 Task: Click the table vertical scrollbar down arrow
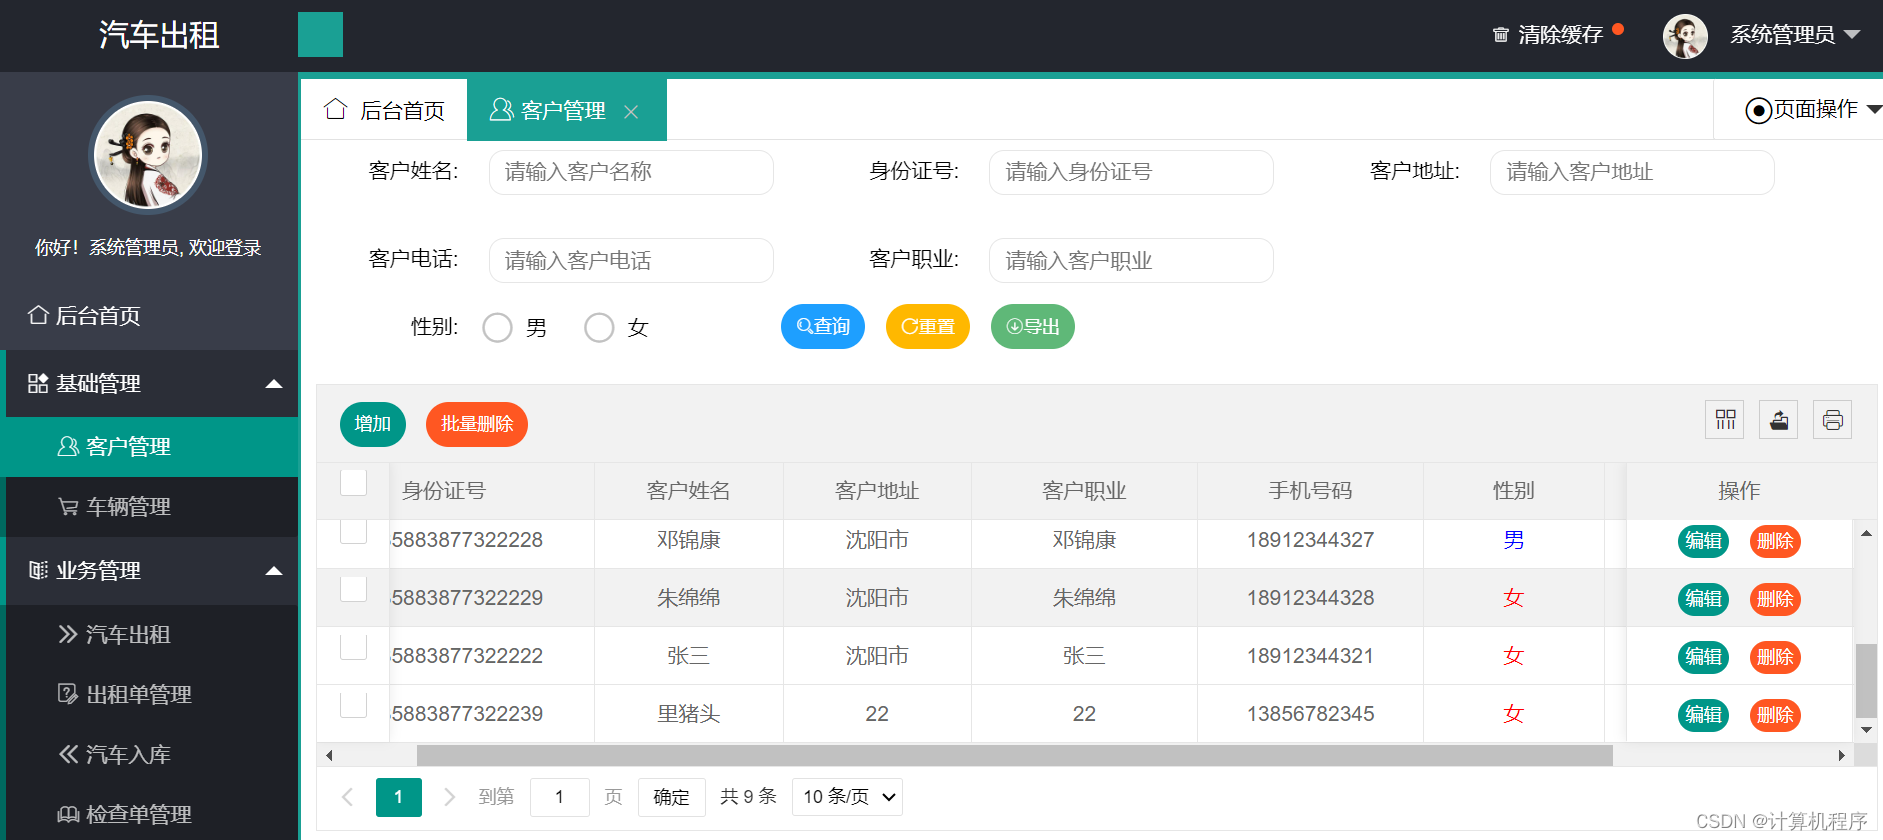[x=1866, y=730]
